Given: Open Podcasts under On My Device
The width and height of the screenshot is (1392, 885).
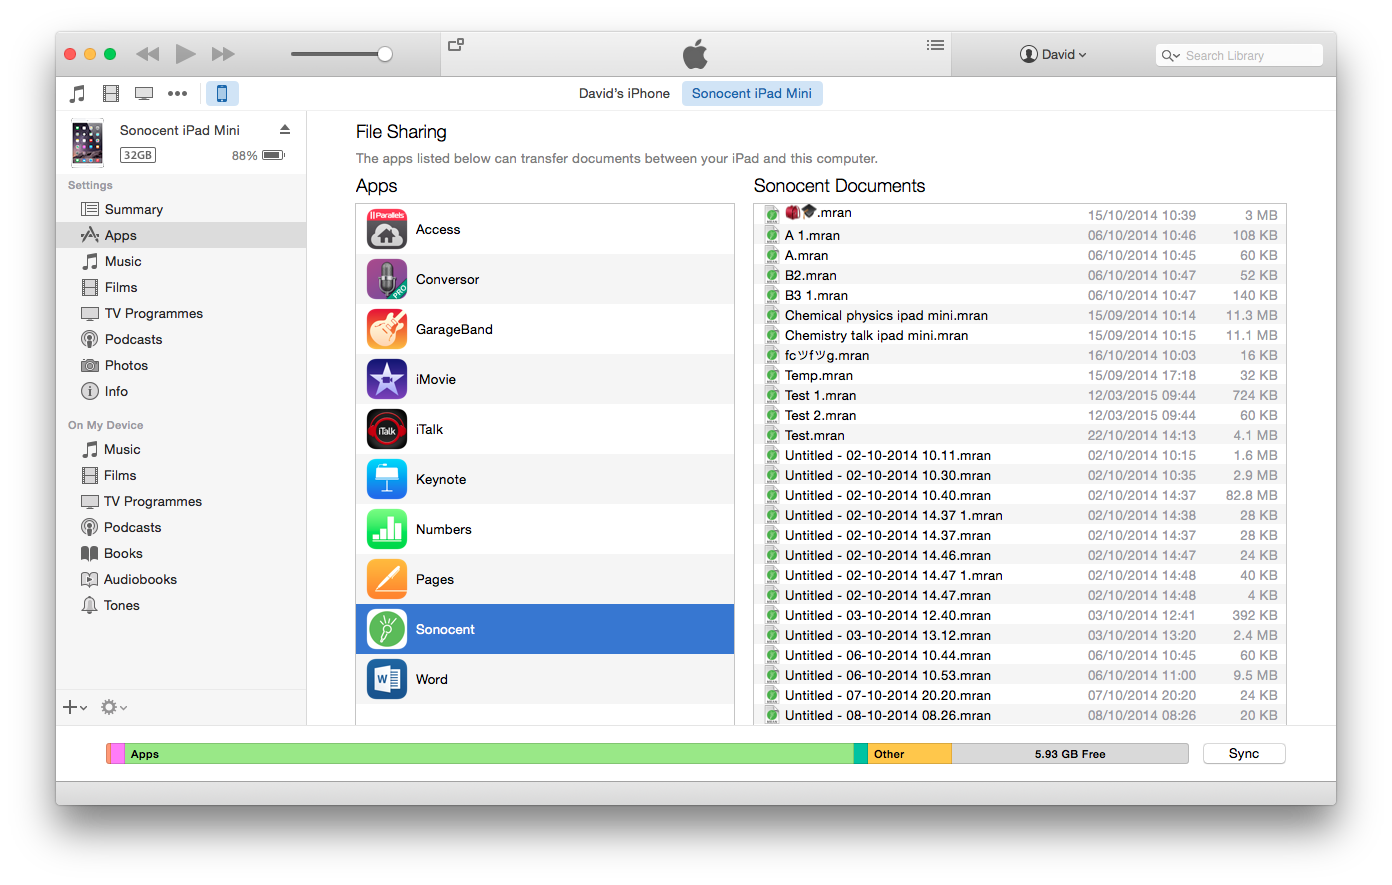Looking at the screenshot, I should pyautogui.click(x=181, y=527).
